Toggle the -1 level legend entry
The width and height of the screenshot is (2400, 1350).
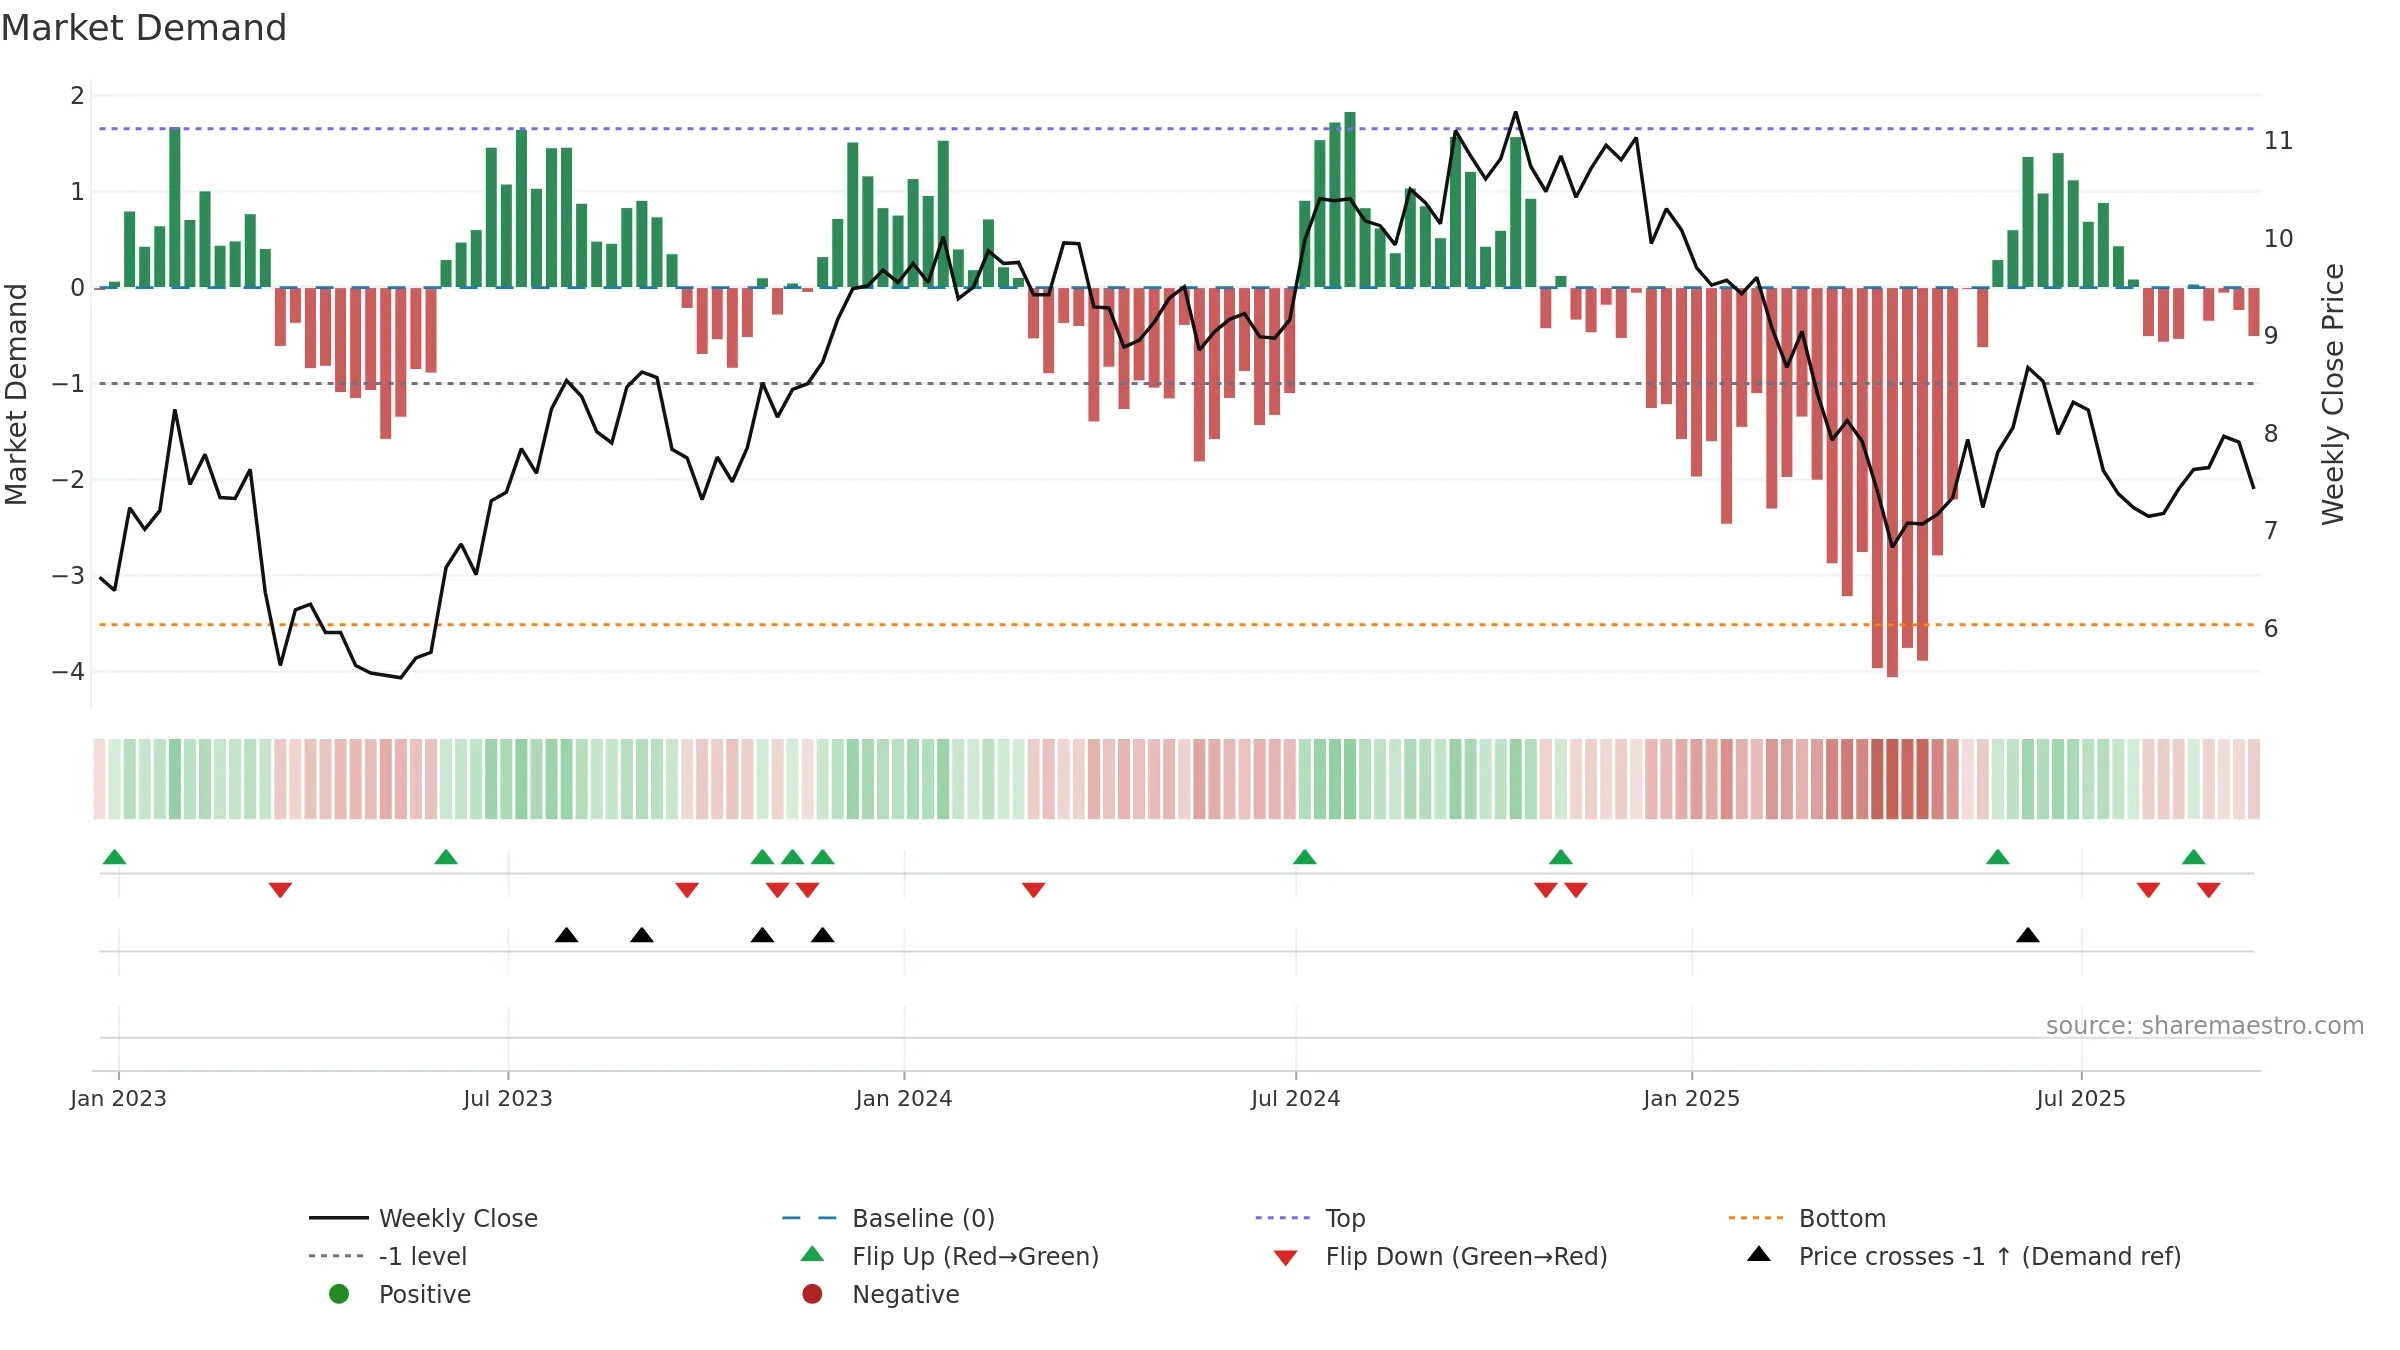click(423, 1256)
